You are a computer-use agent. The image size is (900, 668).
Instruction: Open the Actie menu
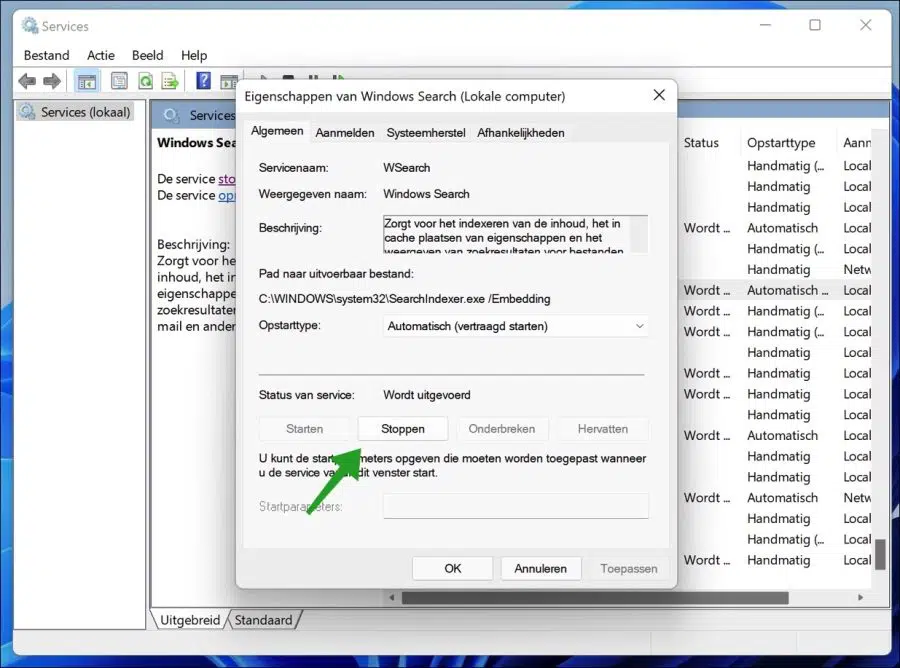[x=101, y=55]
